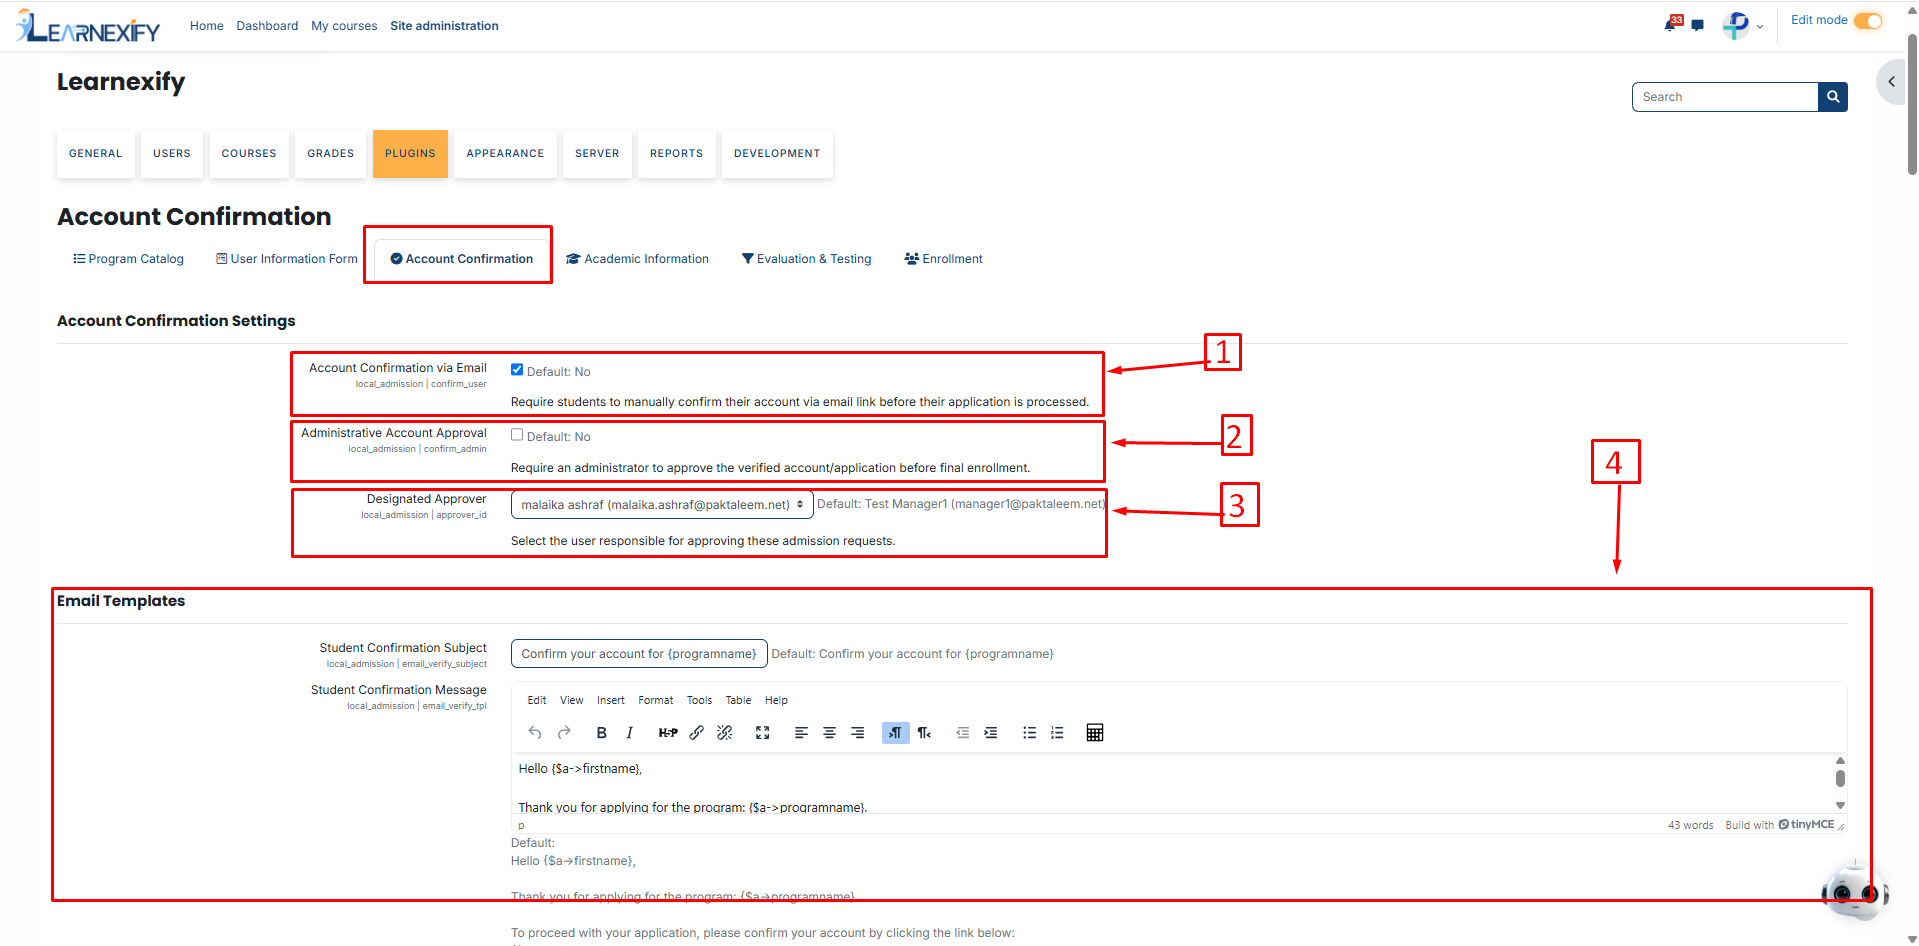Click the editor vertical scrollbar thumb

[x=1840, y=778]
